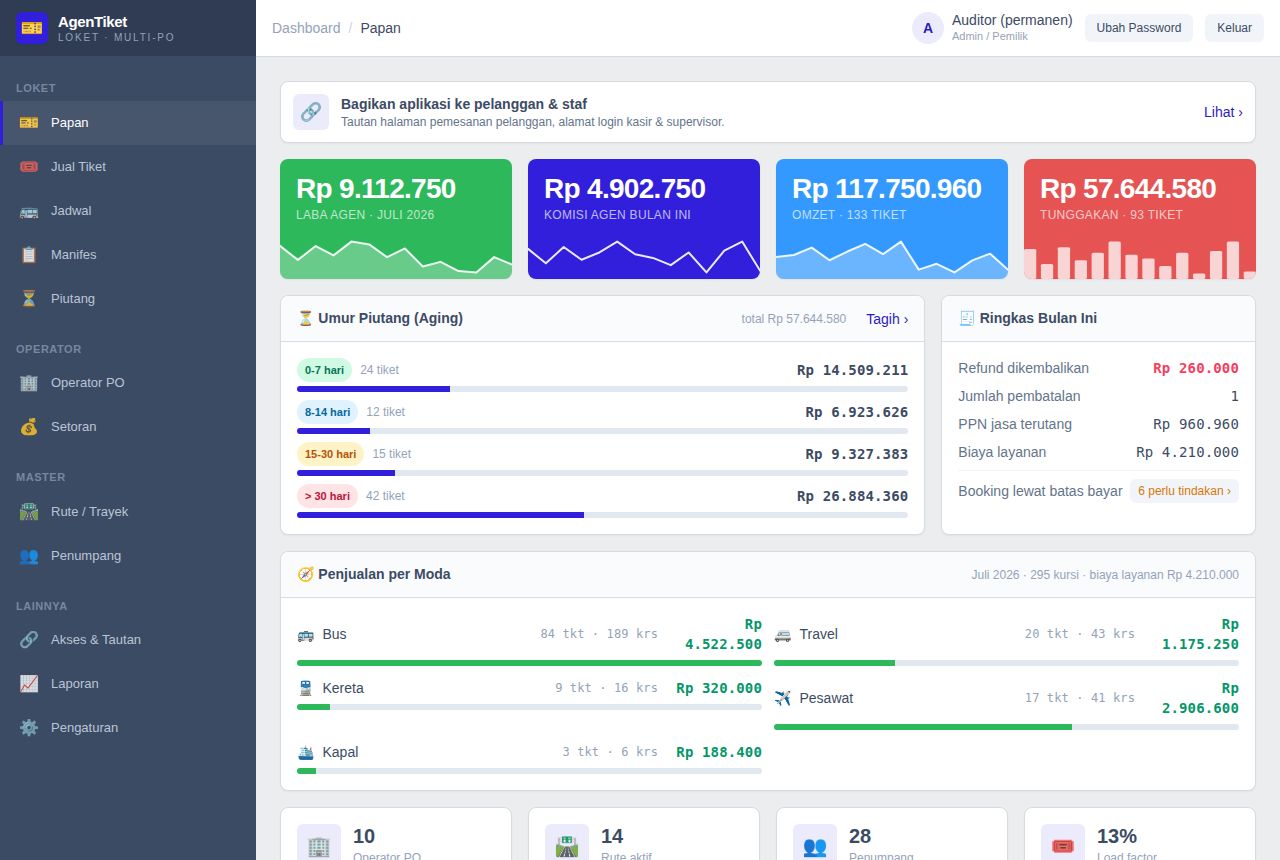Click the Jadwal bus icon in sidebar
This screenshot has width=1280, height=860.
[x=29, y=210]
